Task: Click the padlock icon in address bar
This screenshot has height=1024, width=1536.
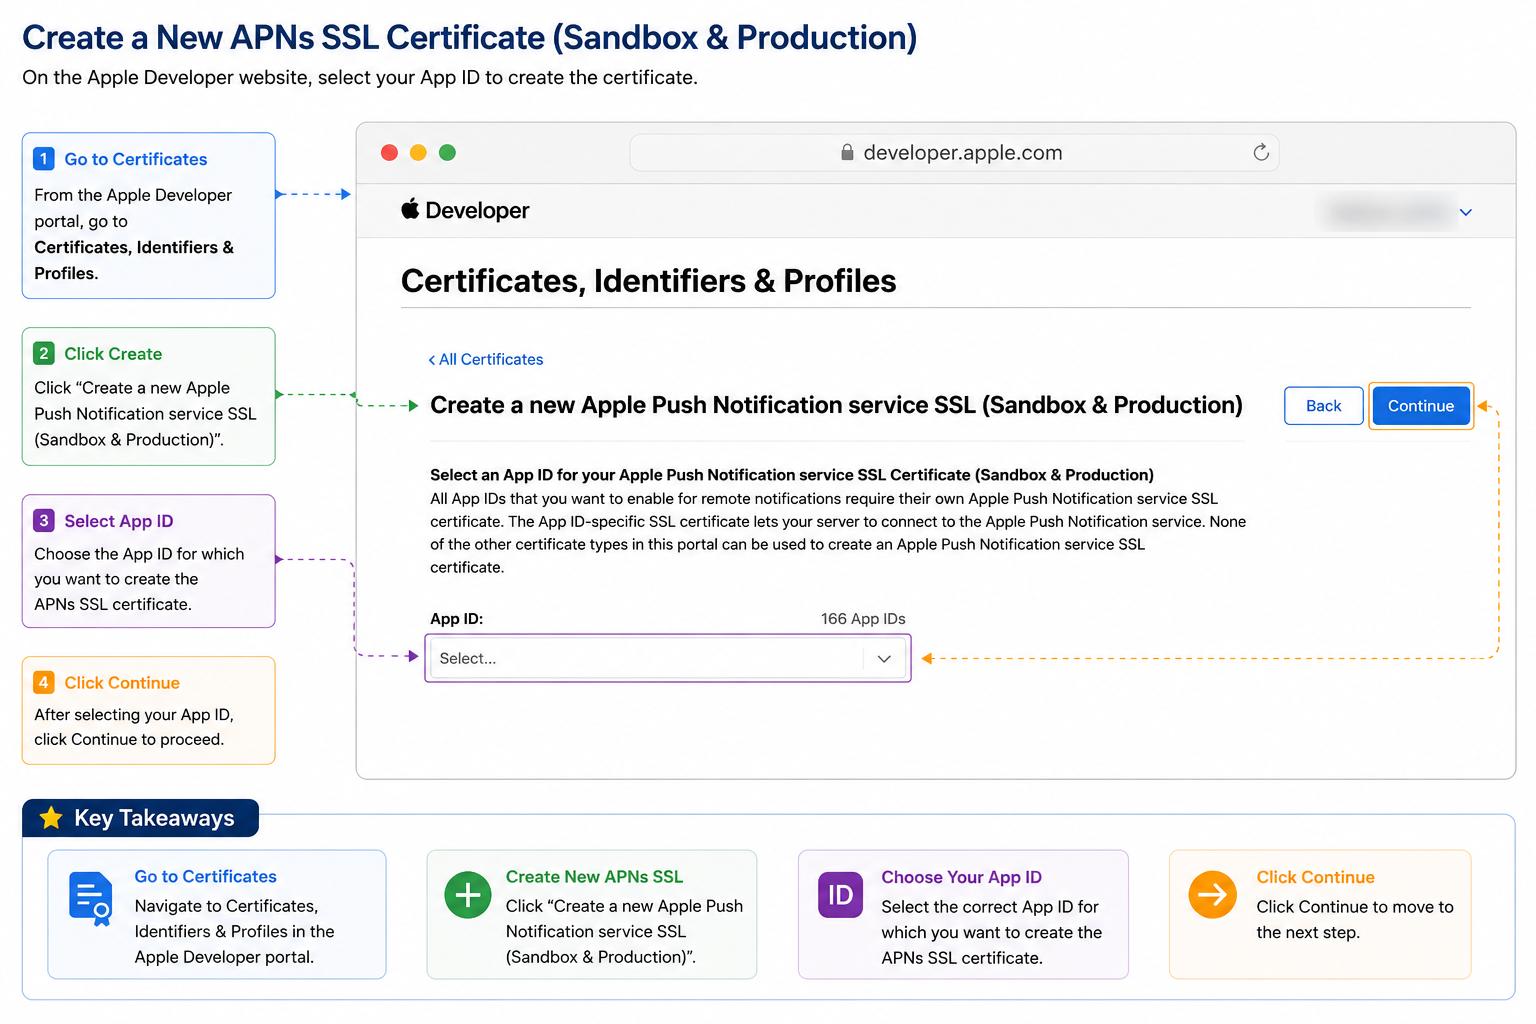Action: [847, 152]
